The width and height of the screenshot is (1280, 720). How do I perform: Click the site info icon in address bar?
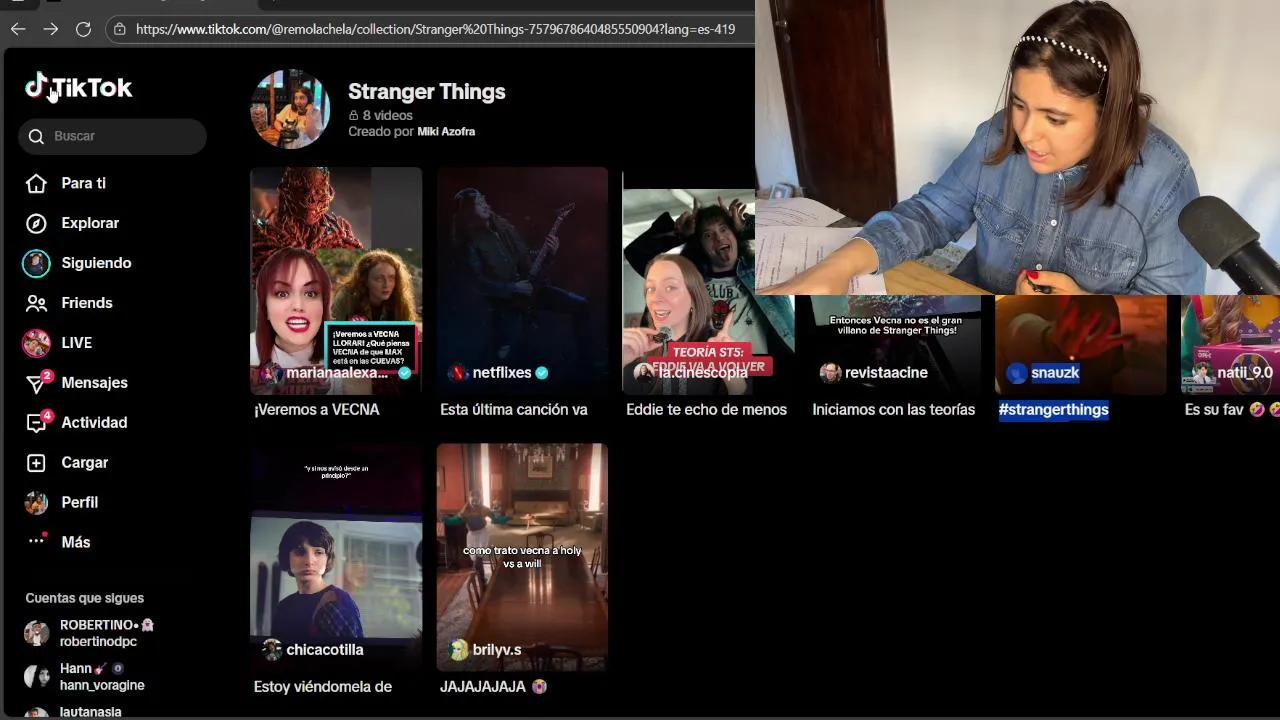click(x=120, y=29)
